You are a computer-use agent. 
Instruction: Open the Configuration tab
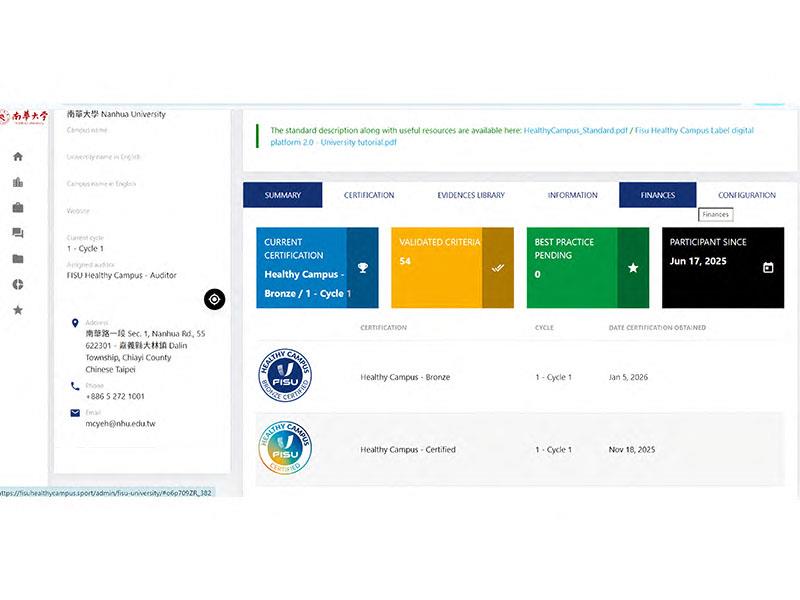(x=746, y=195)
